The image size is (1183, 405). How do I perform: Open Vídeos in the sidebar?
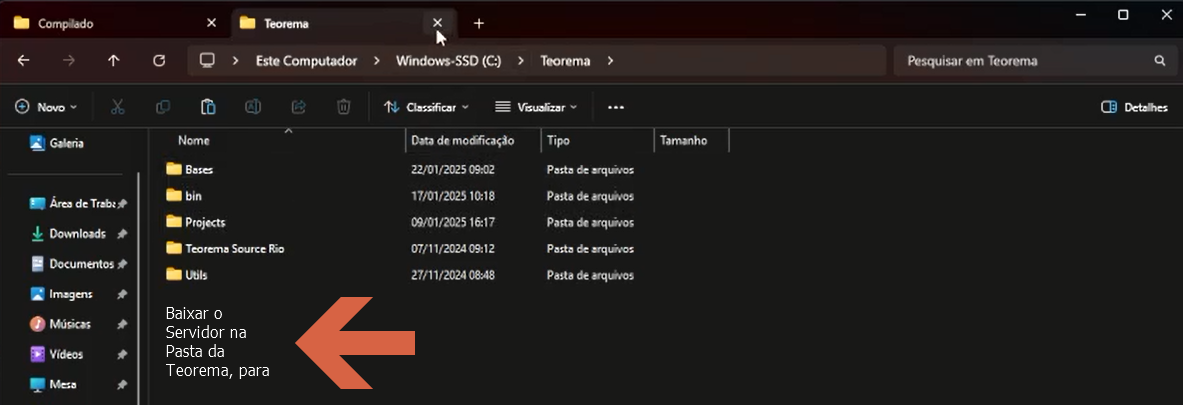(x=57, y=354)
